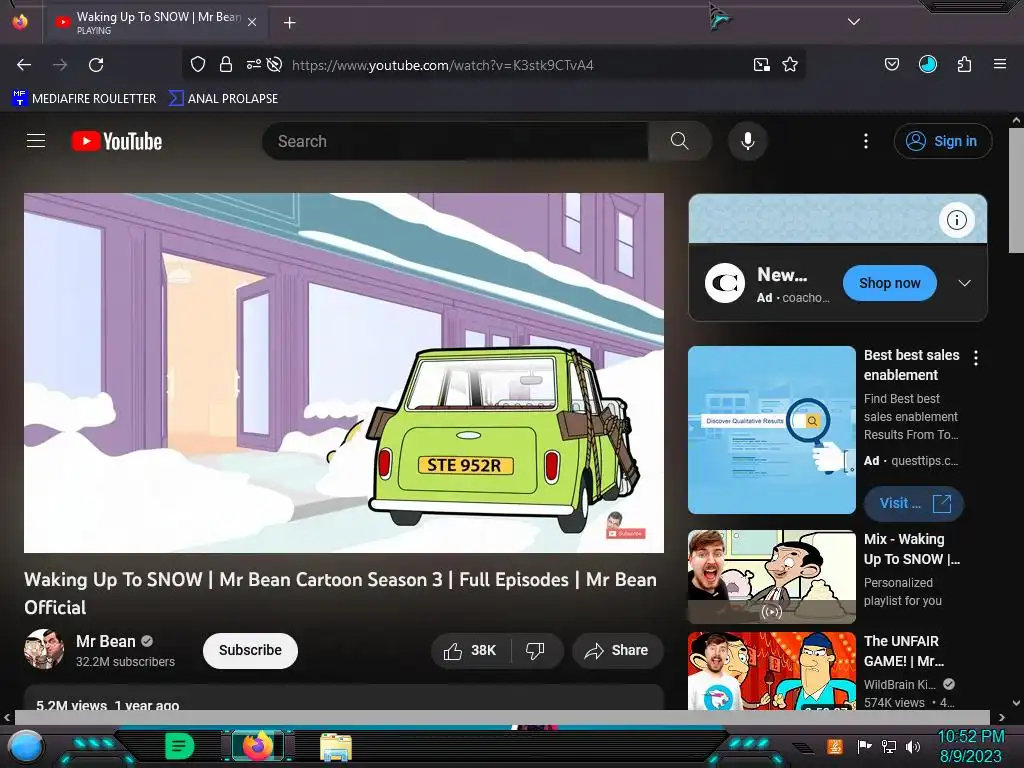The height and width of the screenshot is (768, 1024).
Task: Open Mix - Waking Up To SNOW playlist
Action: pyautogui.click(x=772, y=577)
